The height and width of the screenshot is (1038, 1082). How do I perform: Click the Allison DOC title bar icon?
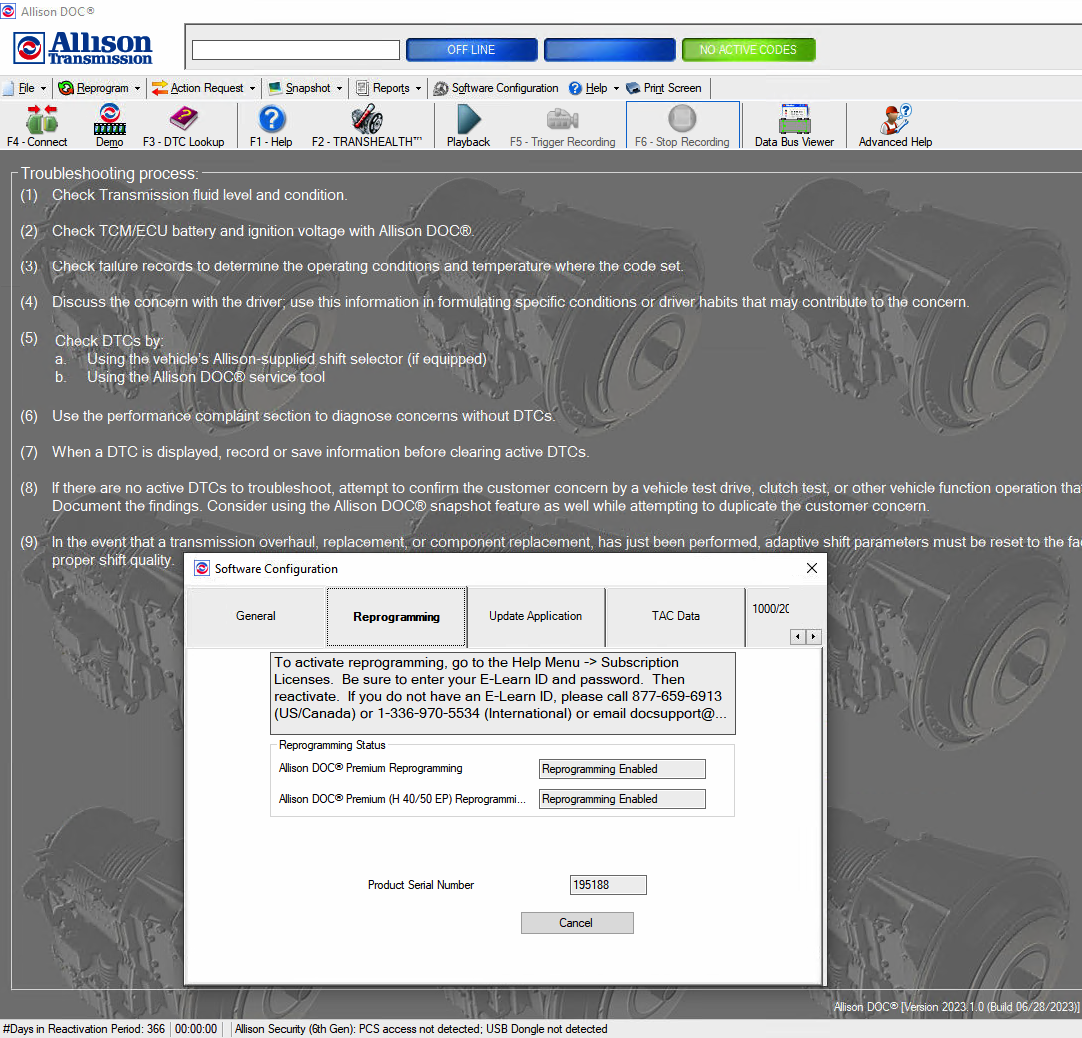[8, 11]
